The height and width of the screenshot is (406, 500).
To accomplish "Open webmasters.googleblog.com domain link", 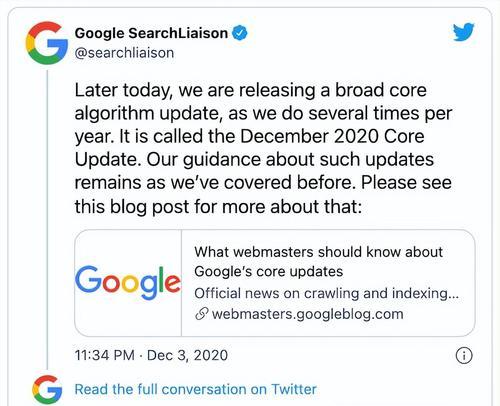I will [307, 314].
